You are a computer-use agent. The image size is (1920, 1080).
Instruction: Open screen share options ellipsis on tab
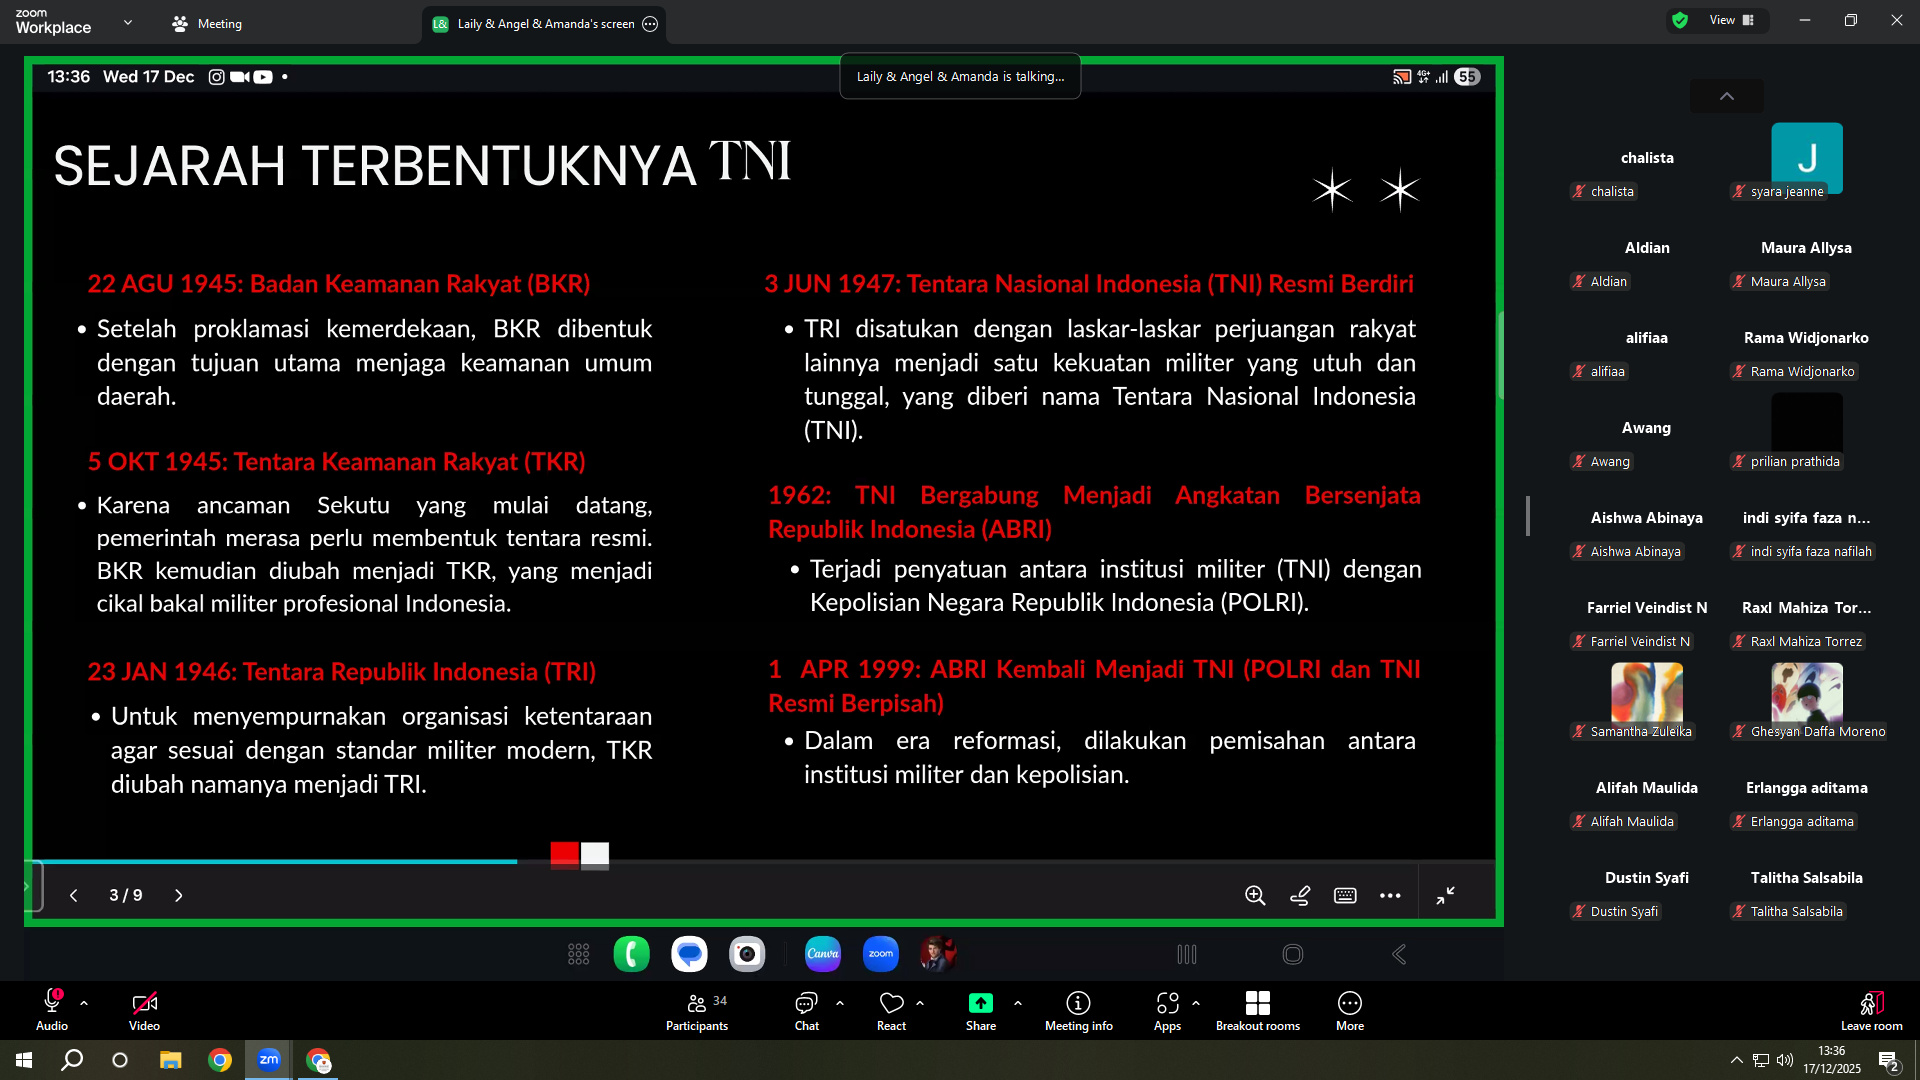650,24
